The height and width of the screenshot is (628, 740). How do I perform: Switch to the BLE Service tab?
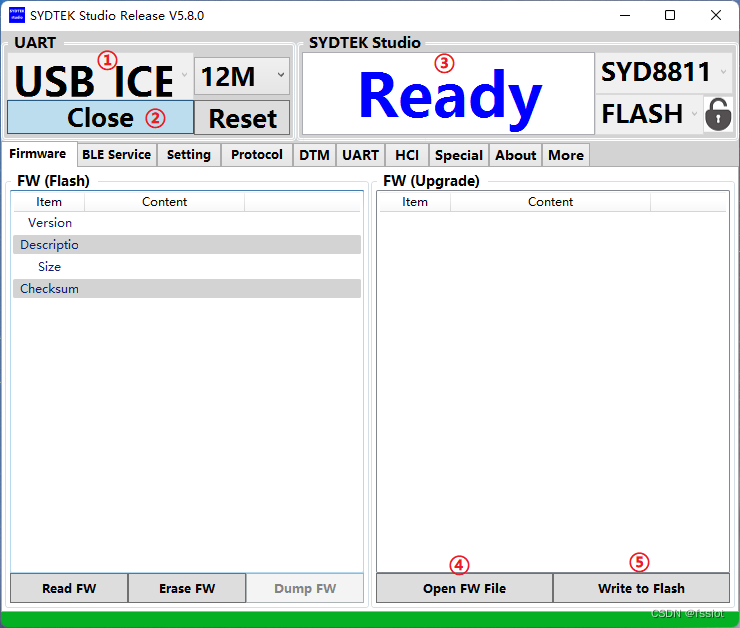117,155
